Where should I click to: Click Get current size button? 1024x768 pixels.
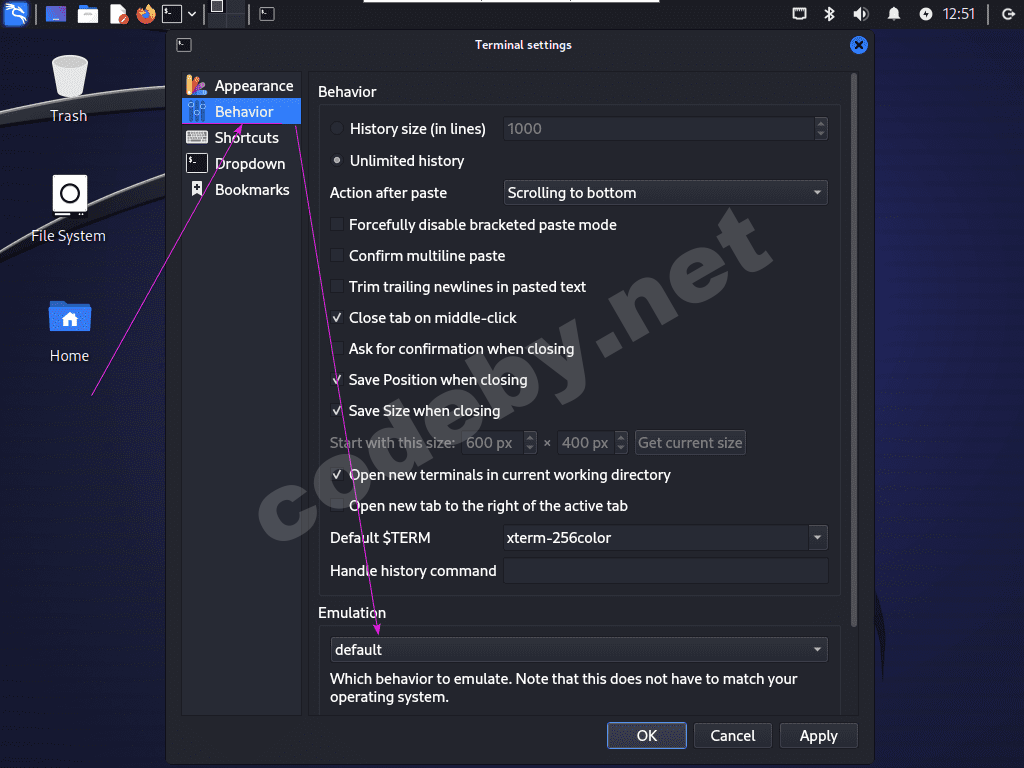pyautogui.click(x=690, y=443)
